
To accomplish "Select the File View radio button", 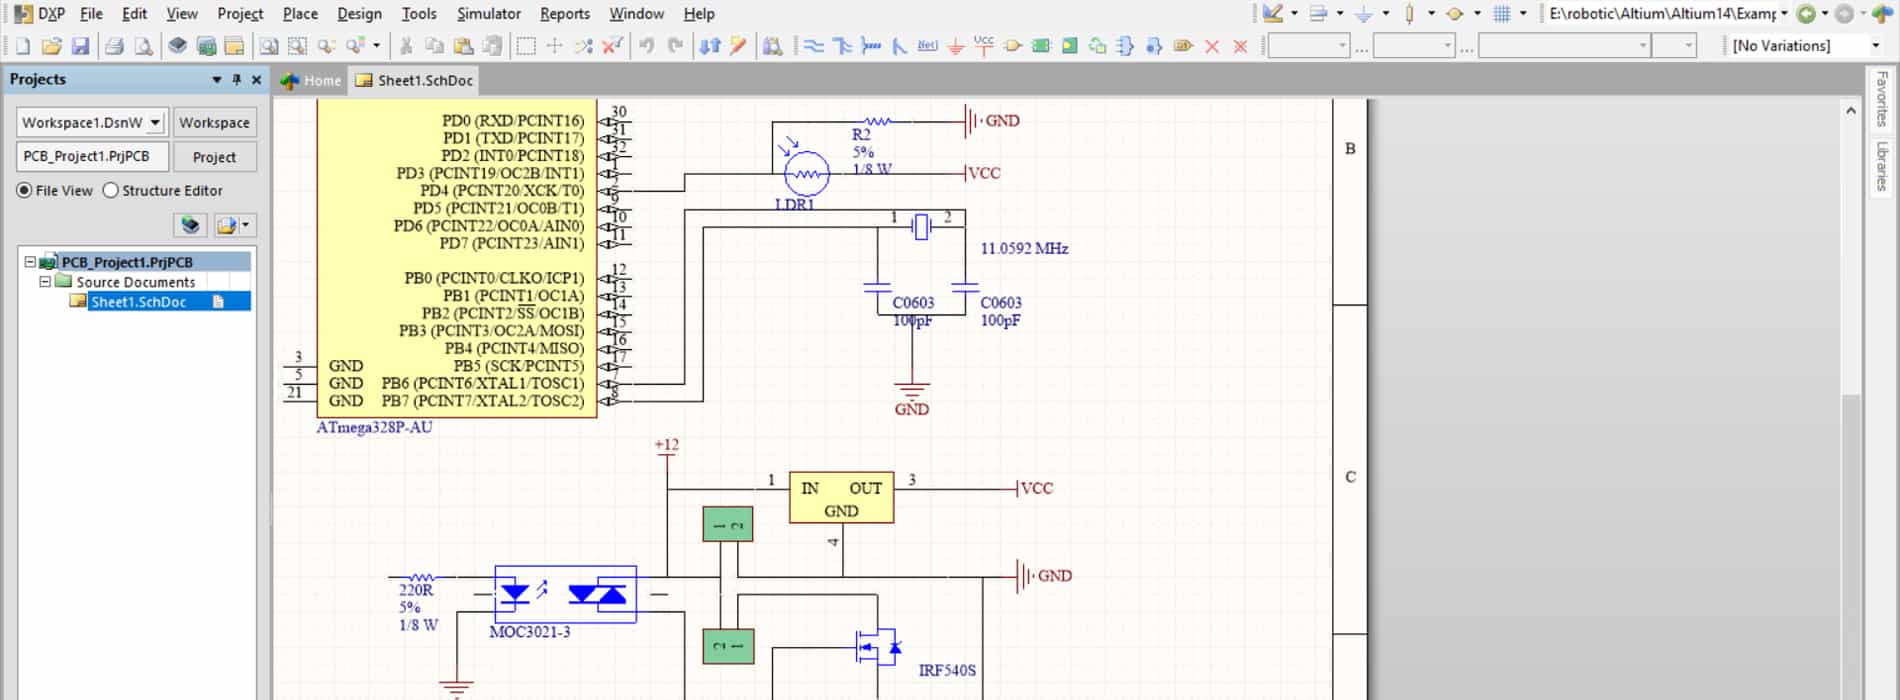I will tap(25, 190).
